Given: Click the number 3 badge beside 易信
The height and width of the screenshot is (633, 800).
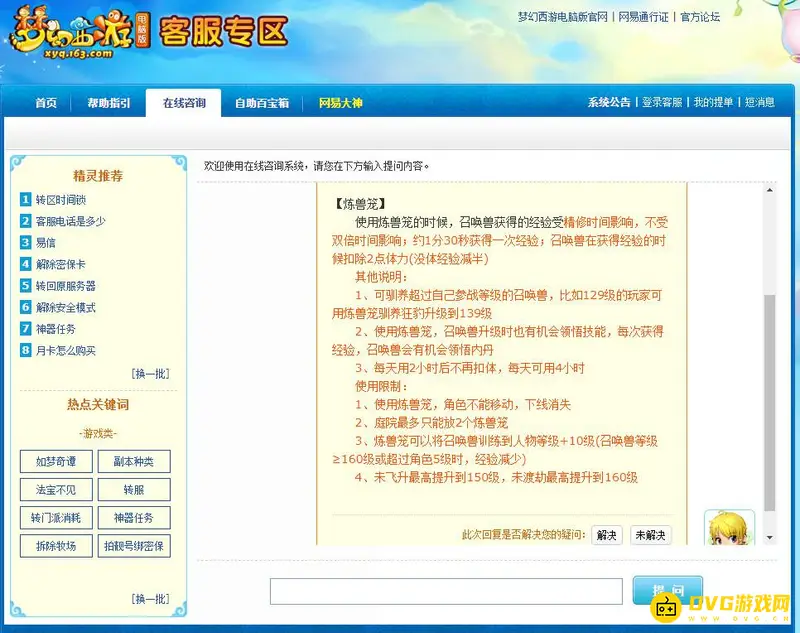Looking at the screenshot, I should click(x=26, y=242).
